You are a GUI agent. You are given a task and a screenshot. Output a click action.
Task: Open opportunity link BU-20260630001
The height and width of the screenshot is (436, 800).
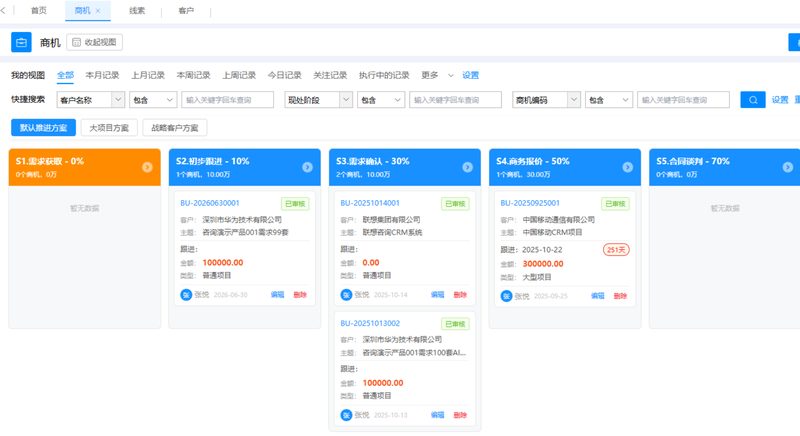[210, 203]
